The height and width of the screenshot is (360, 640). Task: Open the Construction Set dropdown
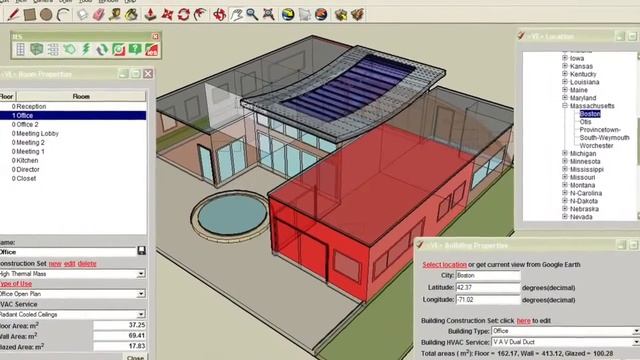[x=141, y=273]
